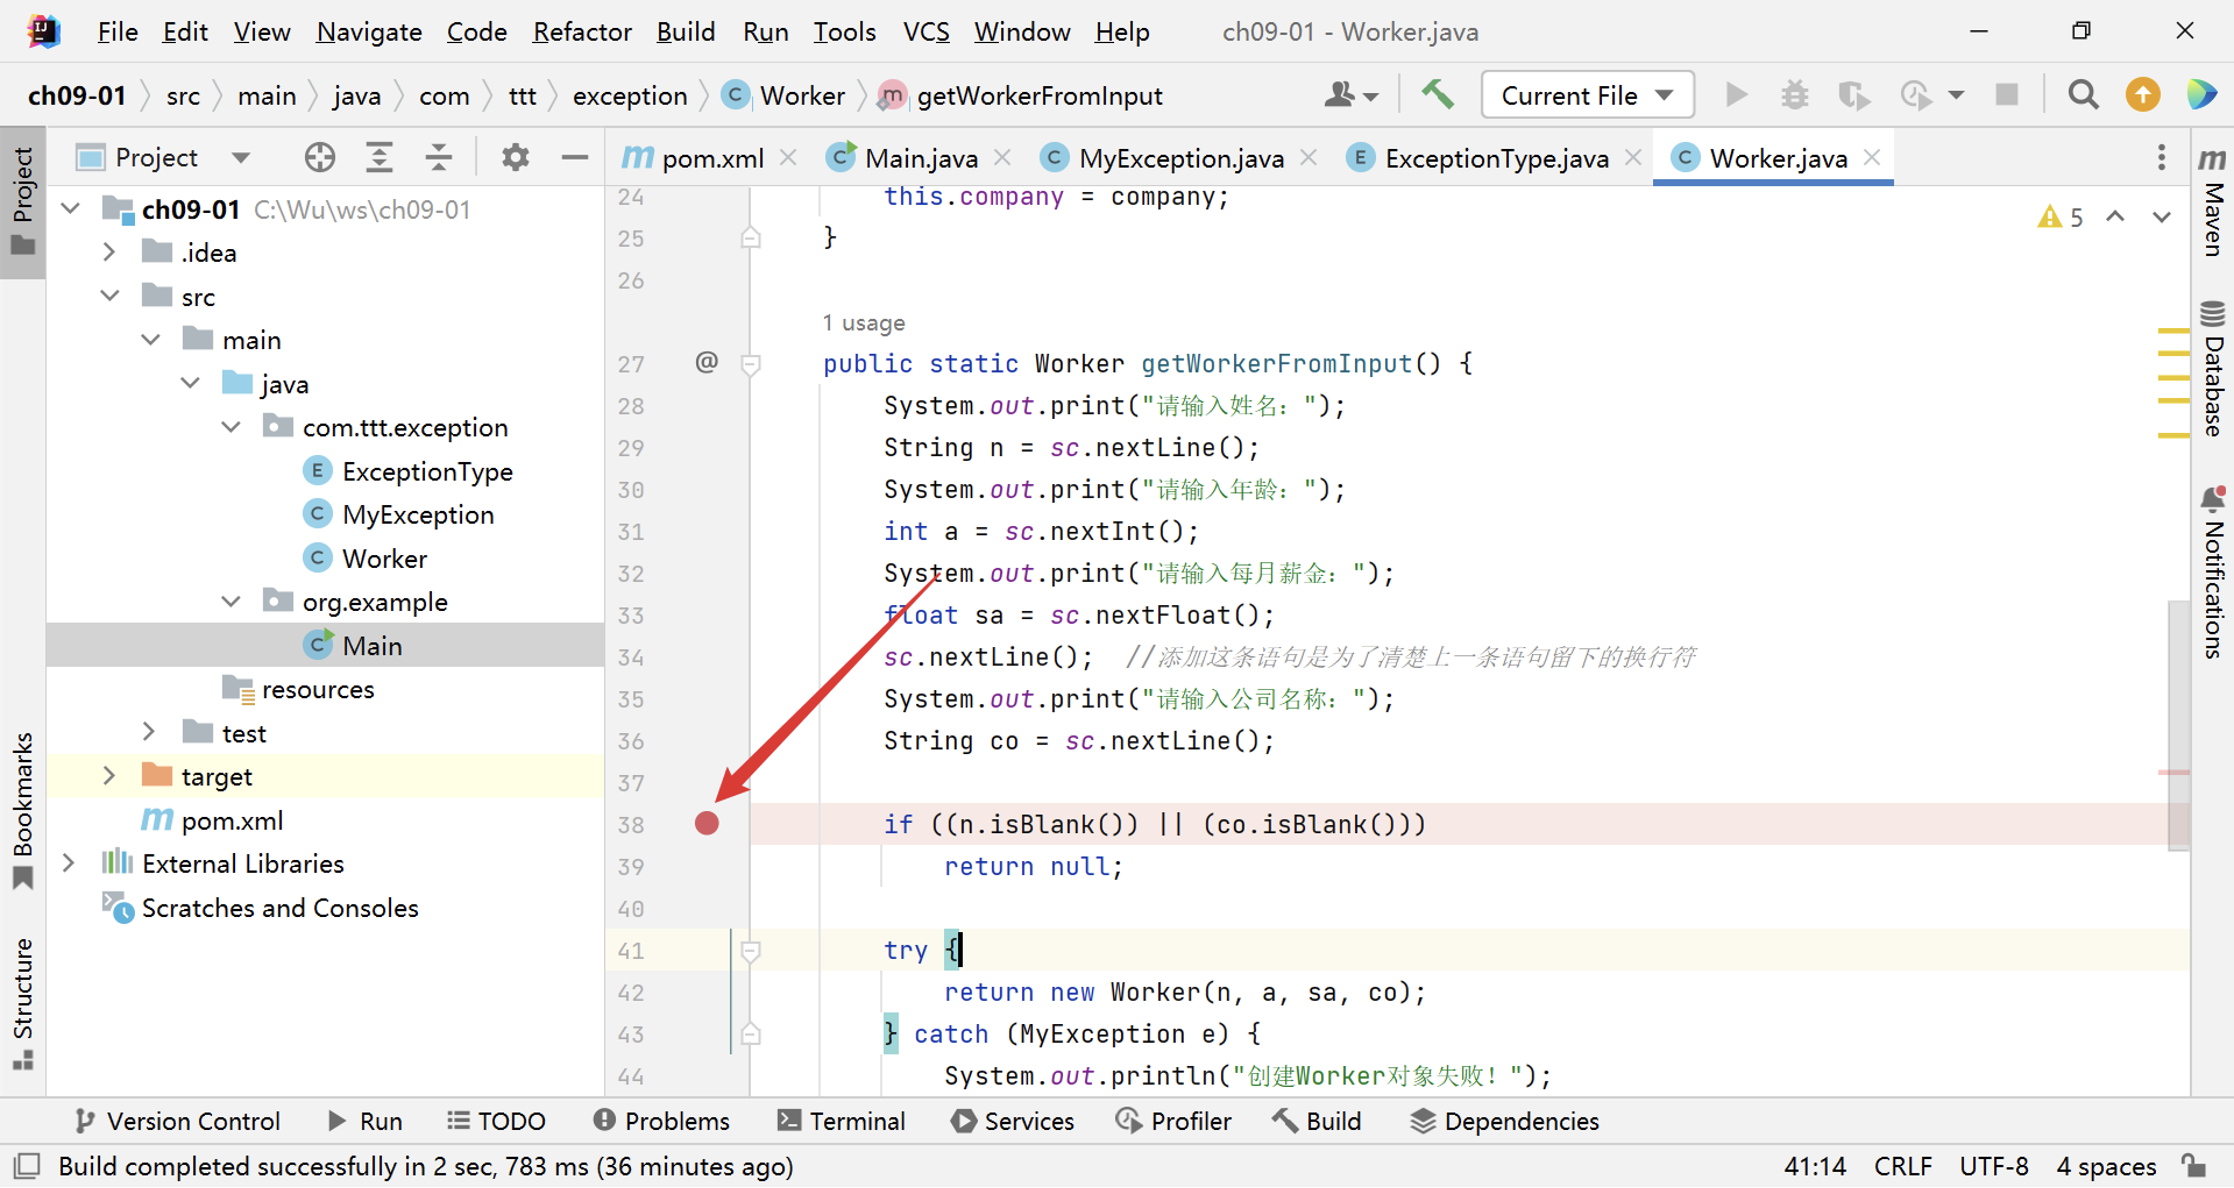Open the Project view selector dropdown

[x=164, y=157]
